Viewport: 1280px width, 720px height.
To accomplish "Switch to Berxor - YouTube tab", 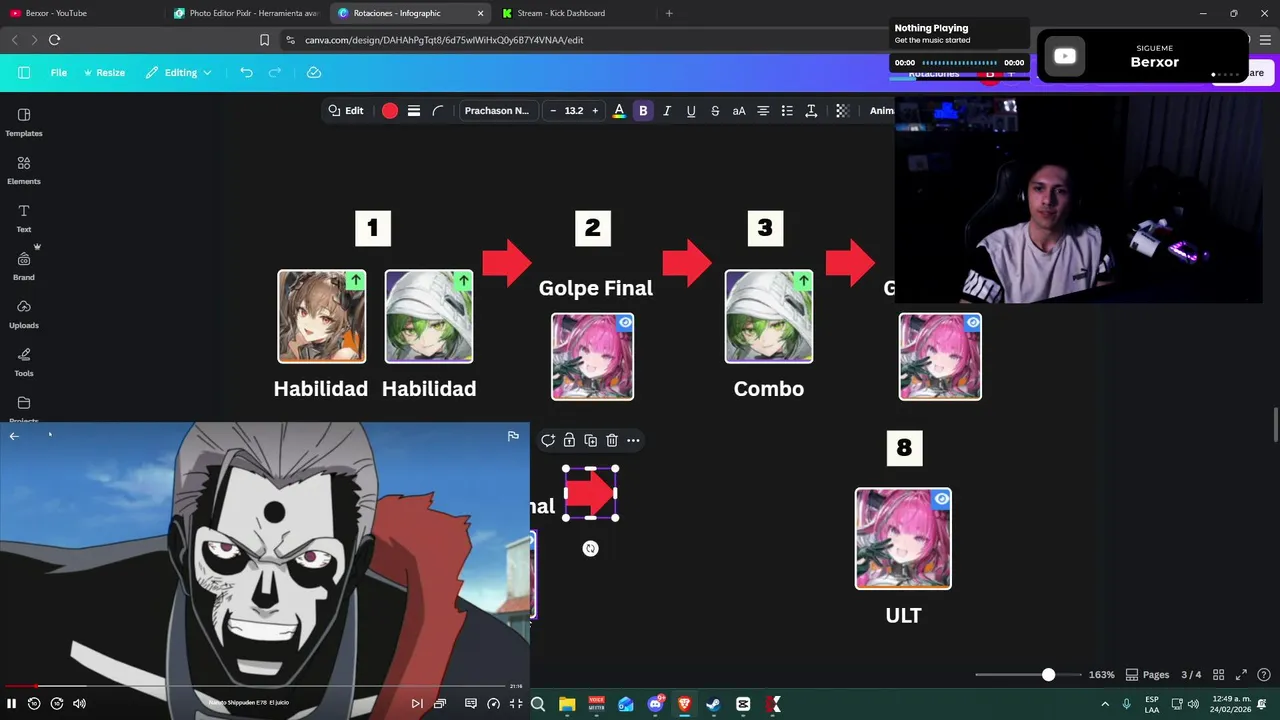I will tap(80, 13).
